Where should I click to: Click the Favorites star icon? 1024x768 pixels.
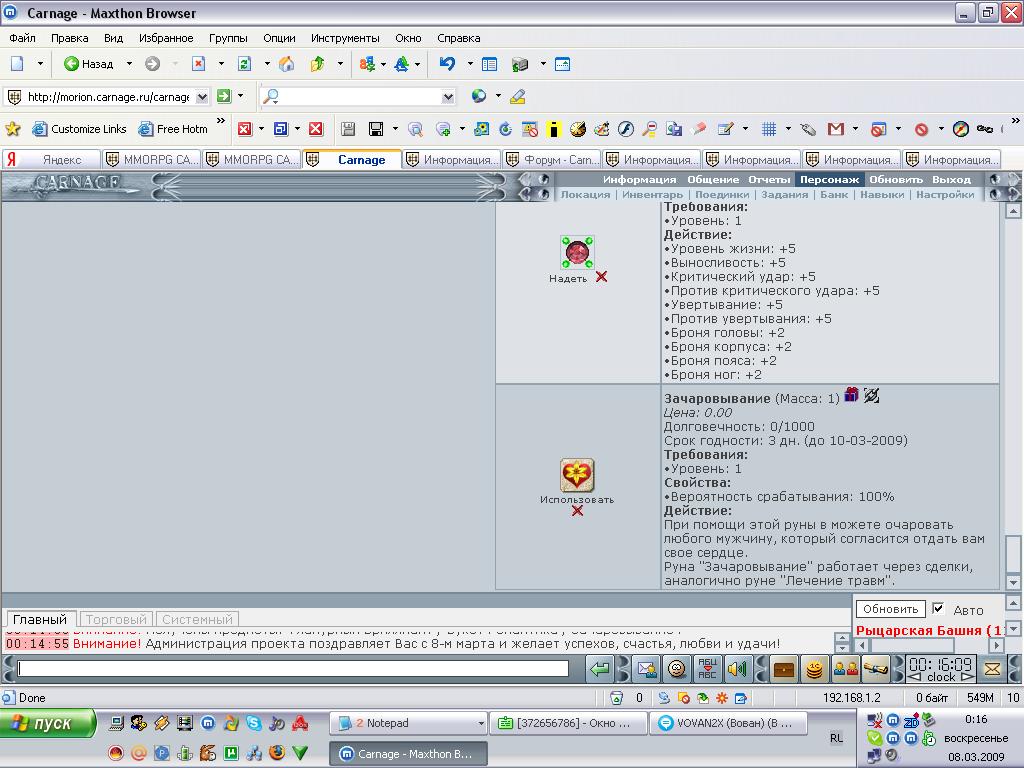point(12,129)
